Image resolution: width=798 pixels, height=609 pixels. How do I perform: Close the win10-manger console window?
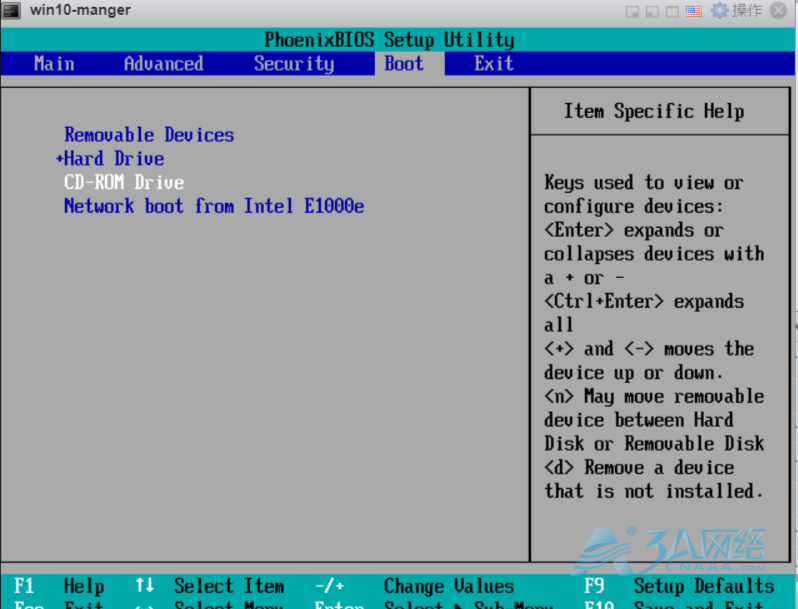(778, 10)
